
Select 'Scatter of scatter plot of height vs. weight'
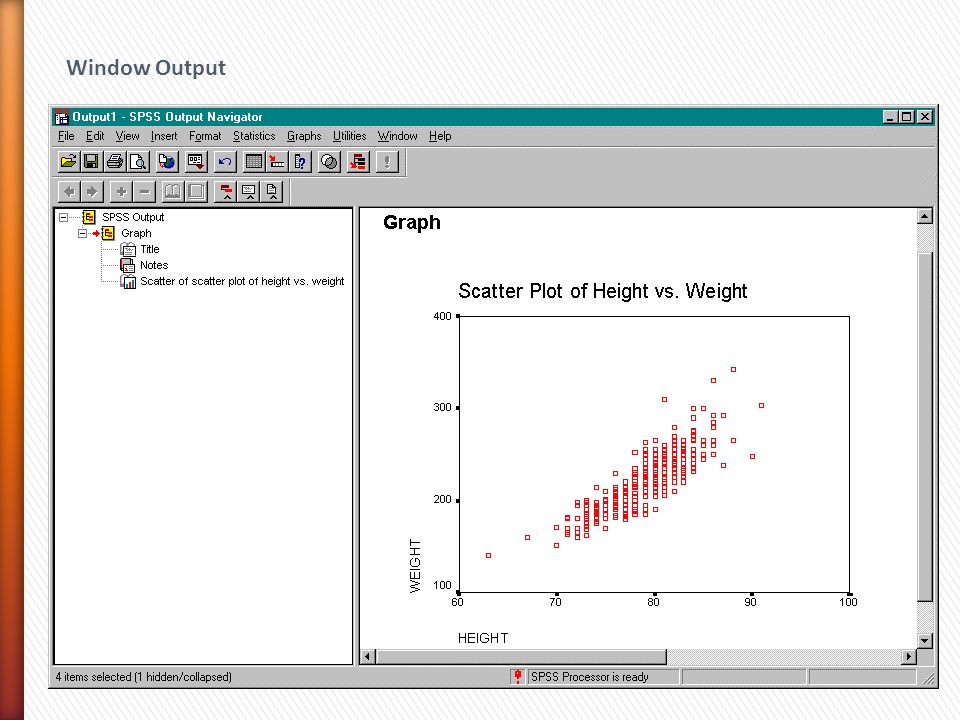(x=242, y=281)
